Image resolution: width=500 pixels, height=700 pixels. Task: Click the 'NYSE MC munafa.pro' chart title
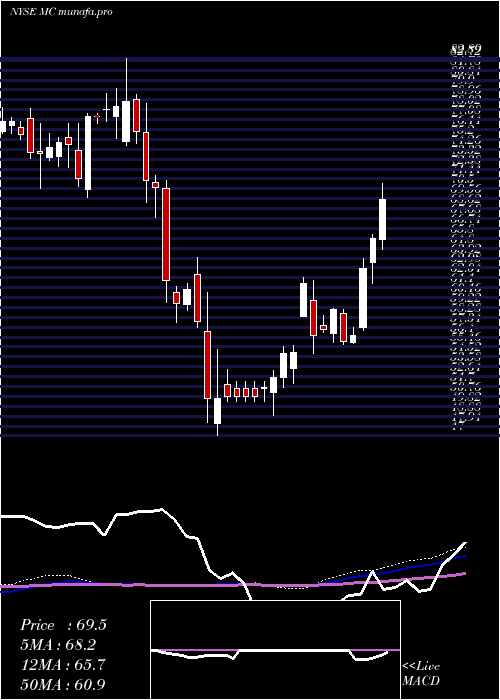tap(61, 12)
